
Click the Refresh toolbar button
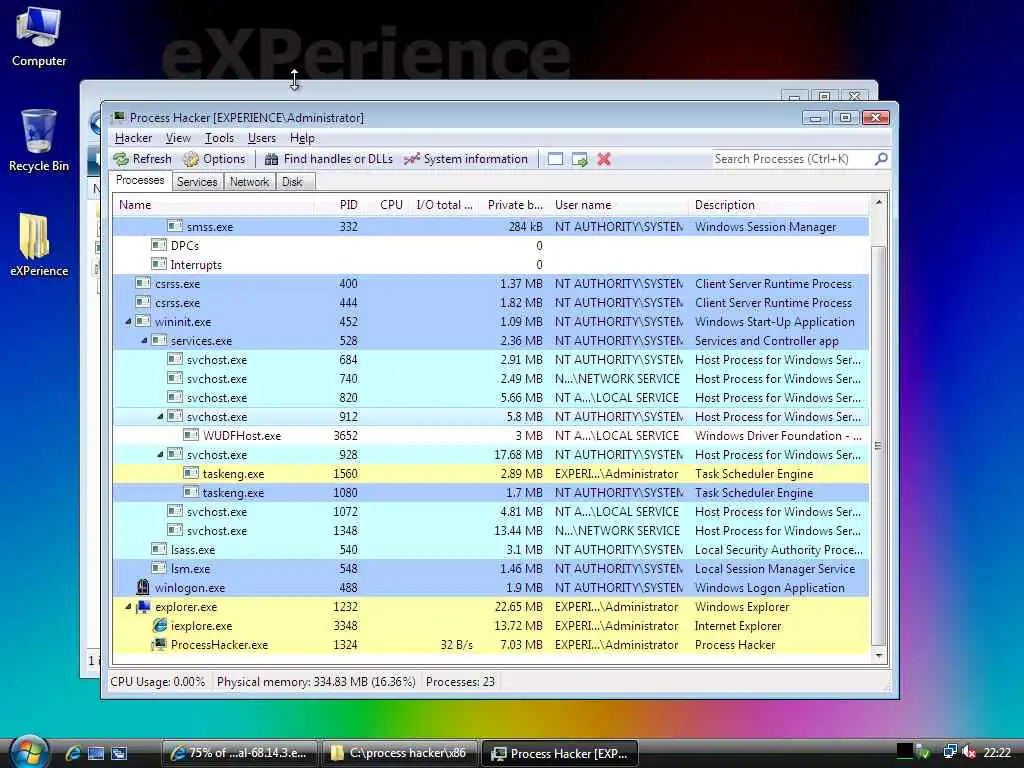(142, 159)
